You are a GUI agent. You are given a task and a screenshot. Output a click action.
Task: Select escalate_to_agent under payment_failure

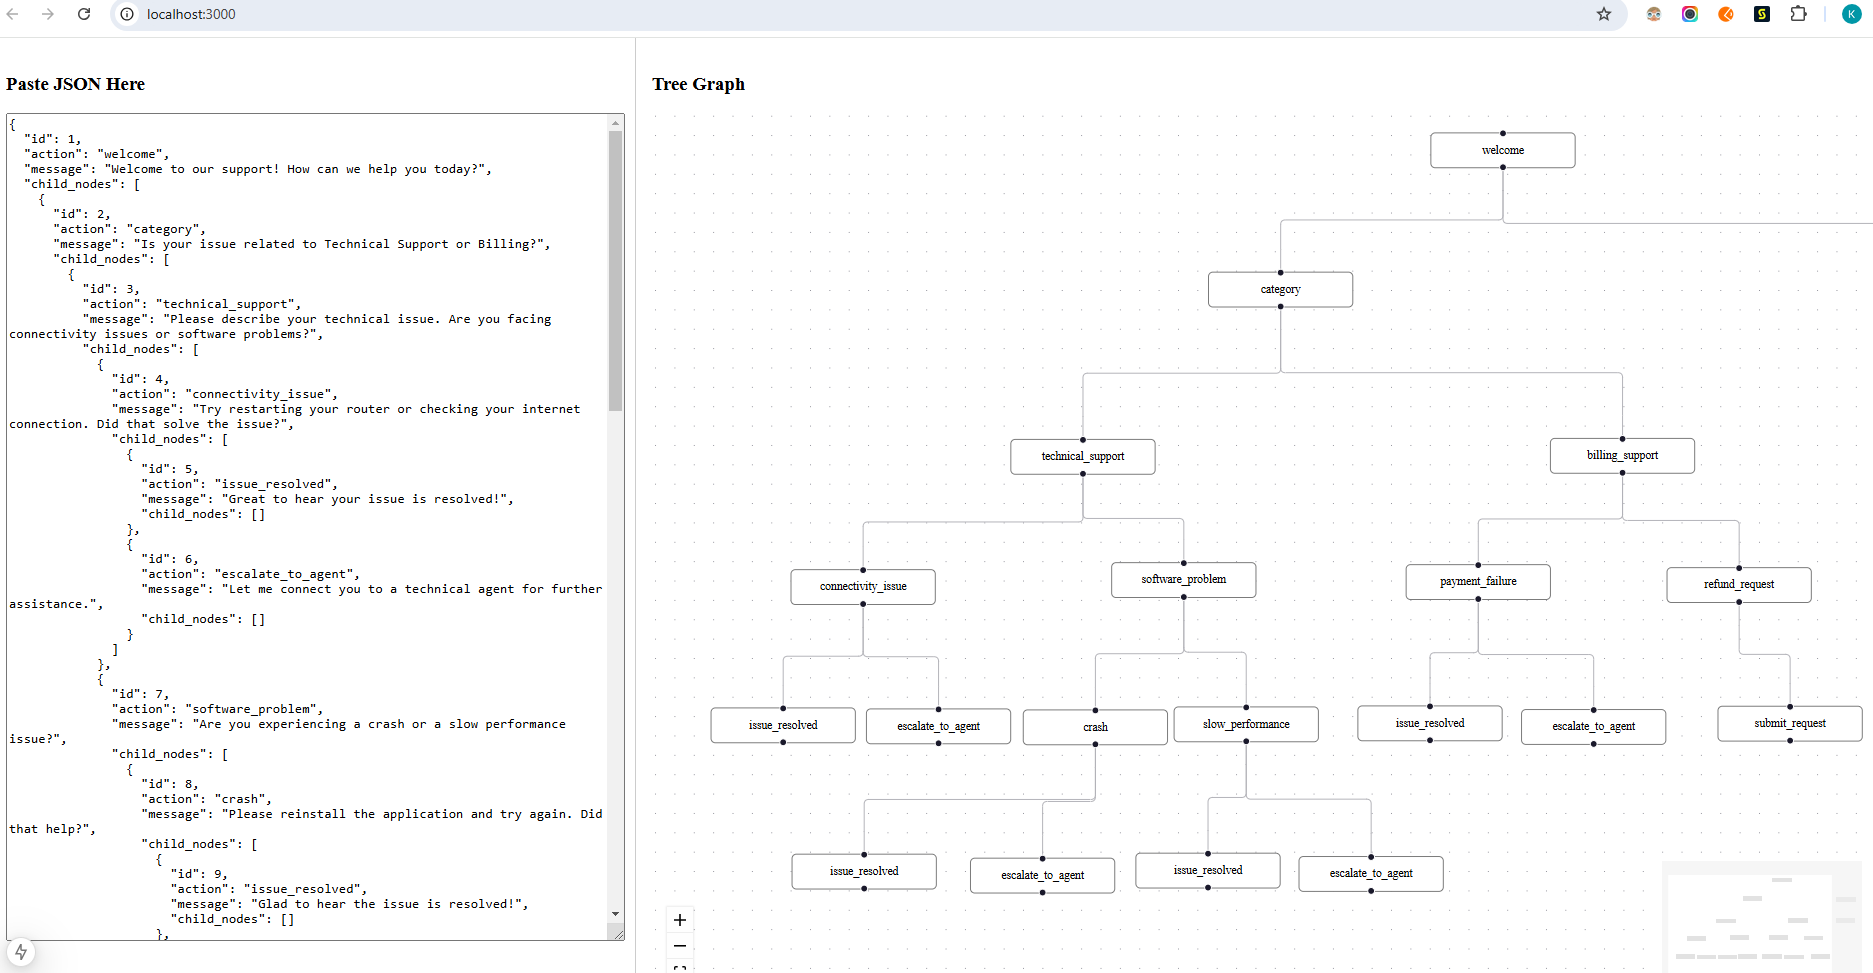click(1593, 726)
